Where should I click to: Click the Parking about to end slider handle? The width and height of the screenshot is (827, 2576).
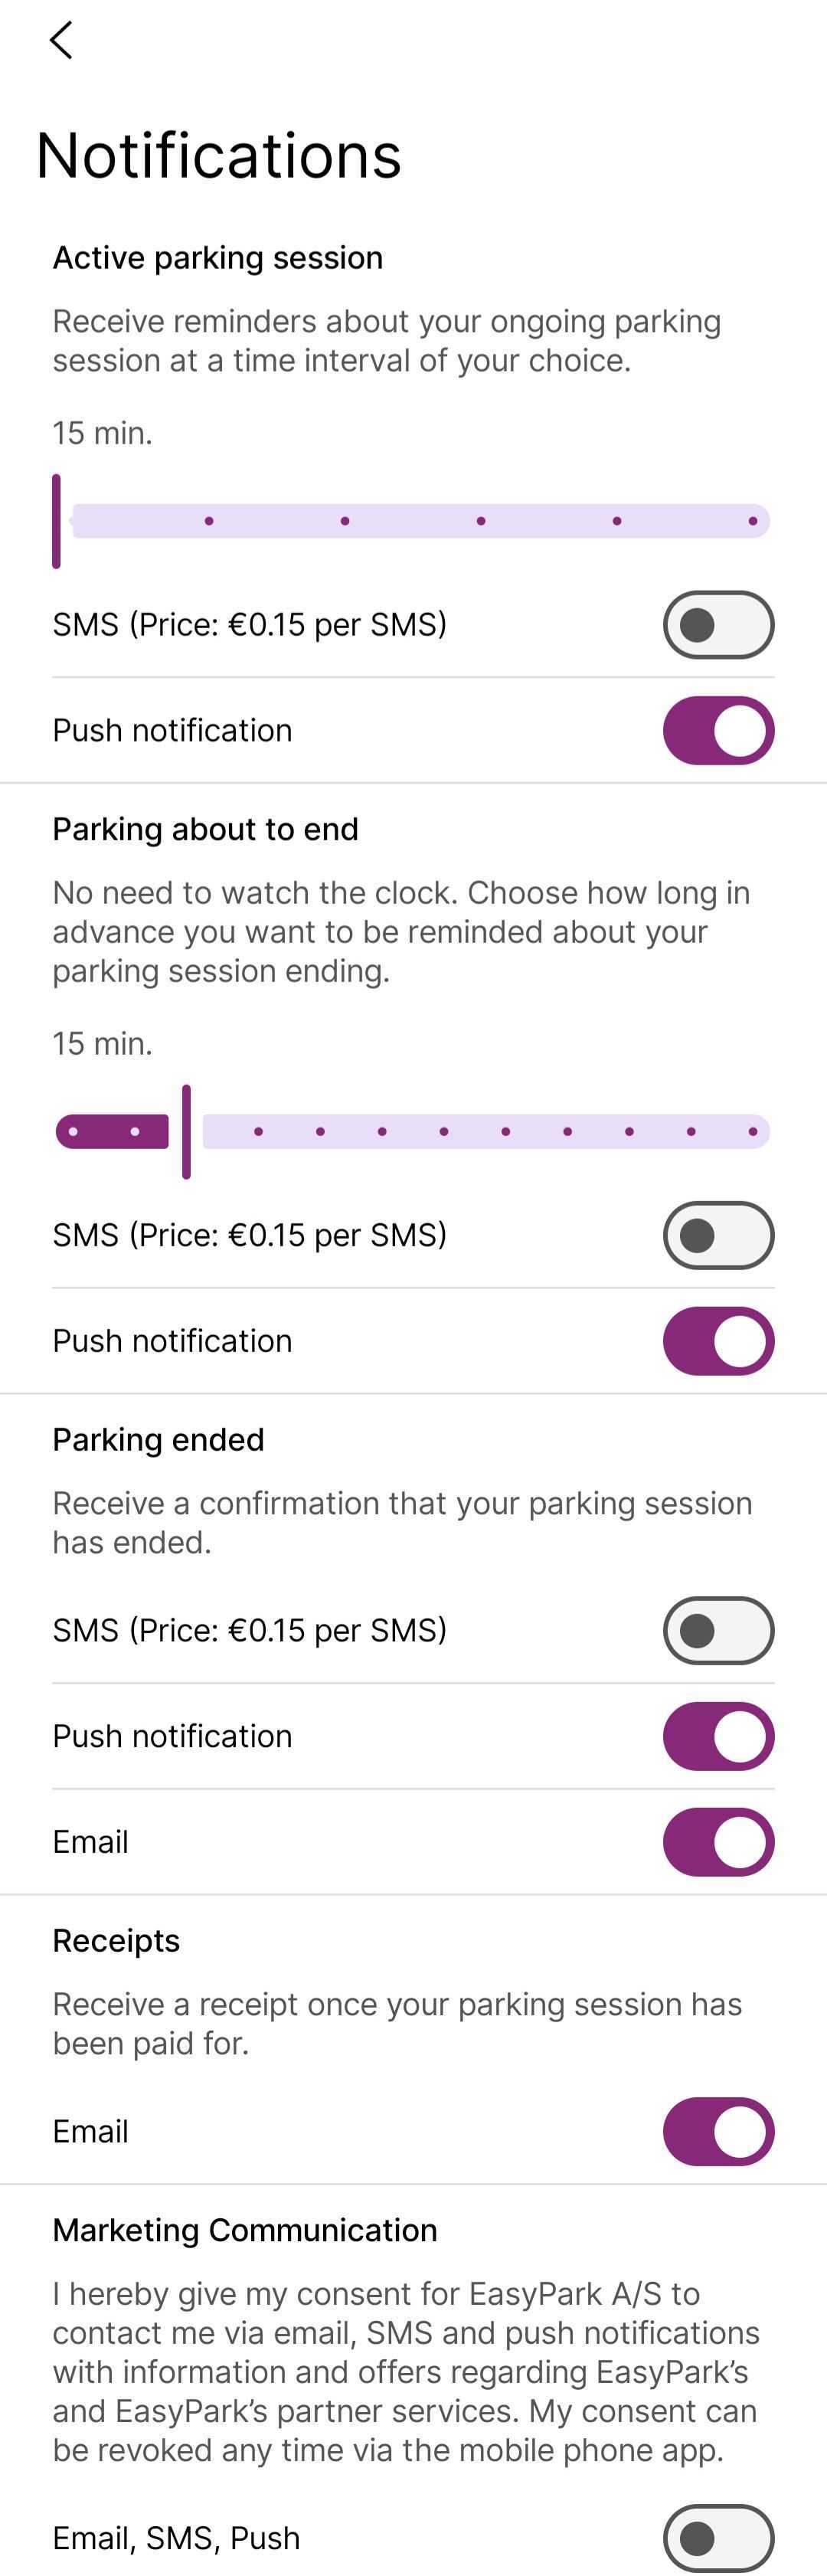tap(186, 1132)
